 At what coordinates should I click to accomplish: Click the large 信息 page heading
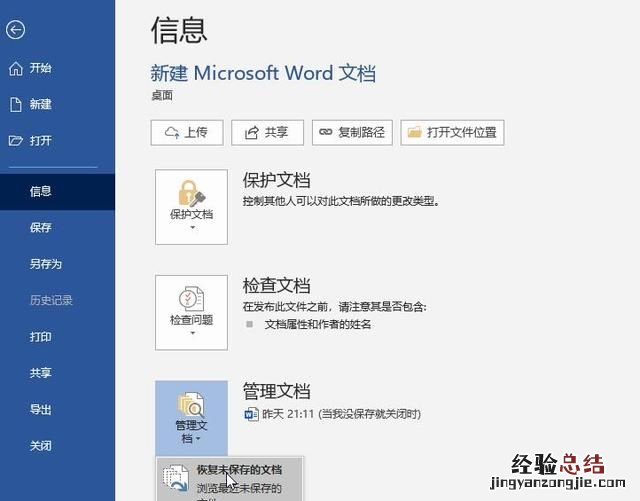tap(179, 30)
